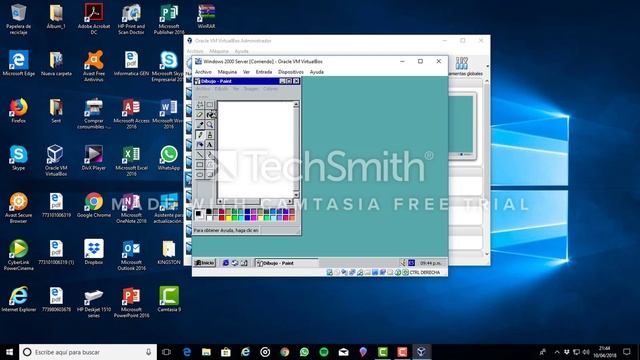Click the Windows Start button on host taskbar
The image size is (640, 360).
tap(9, 351)
